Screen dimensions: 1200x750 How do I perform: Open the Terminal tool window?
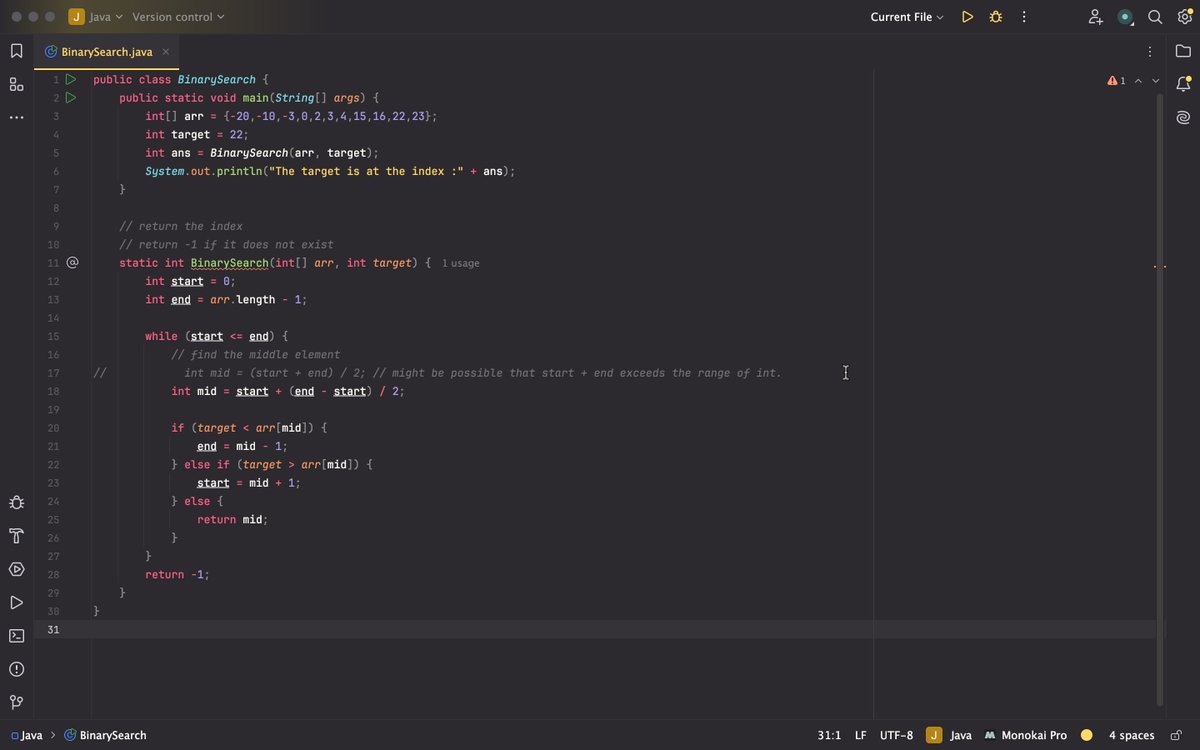coord(16,635)
